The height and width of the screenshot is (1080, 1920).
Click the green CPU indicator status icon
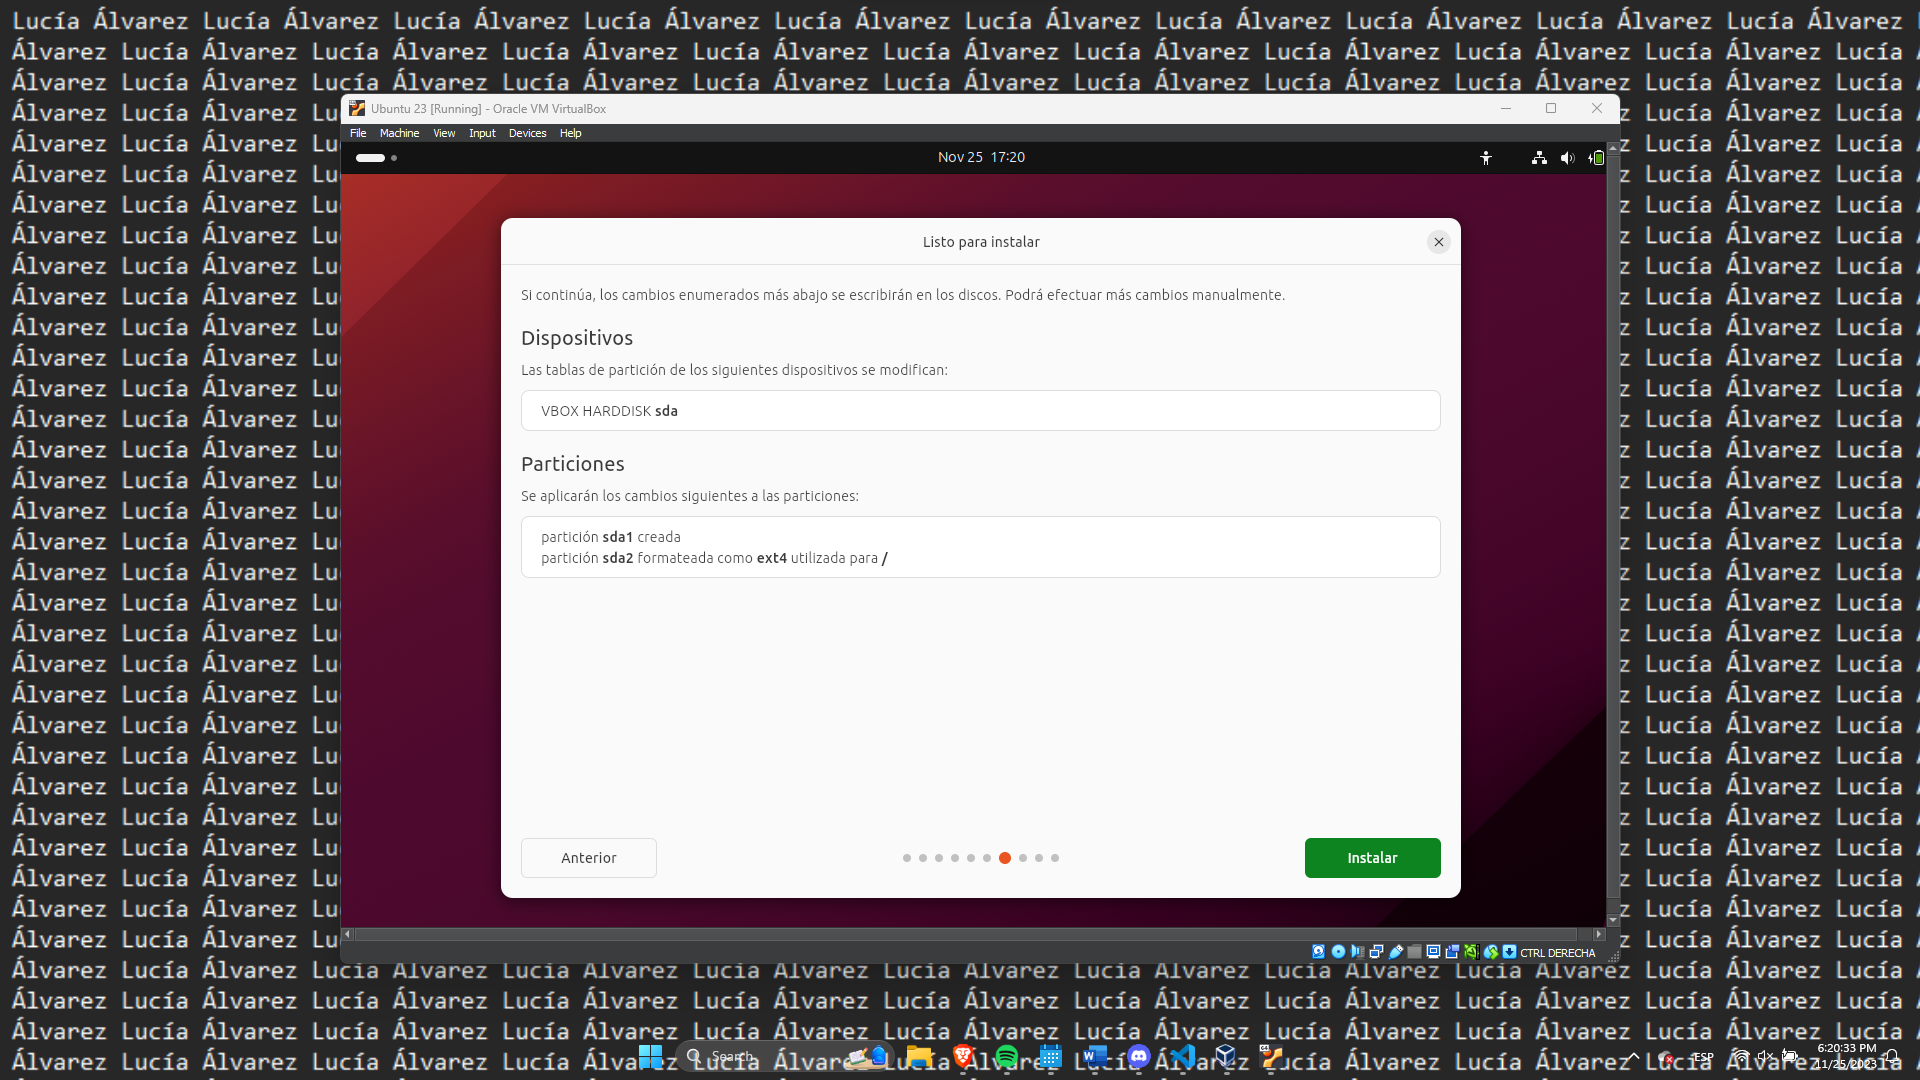tap(1471, 952)
